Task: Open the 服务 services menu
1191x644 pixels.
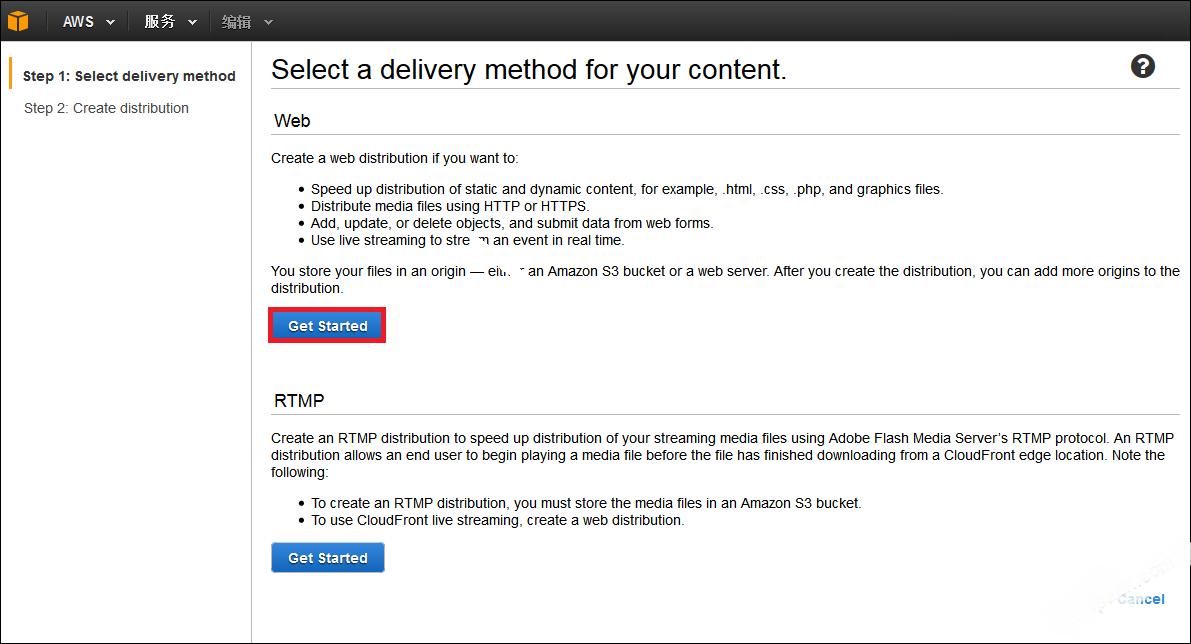Action: pos(160,22)
